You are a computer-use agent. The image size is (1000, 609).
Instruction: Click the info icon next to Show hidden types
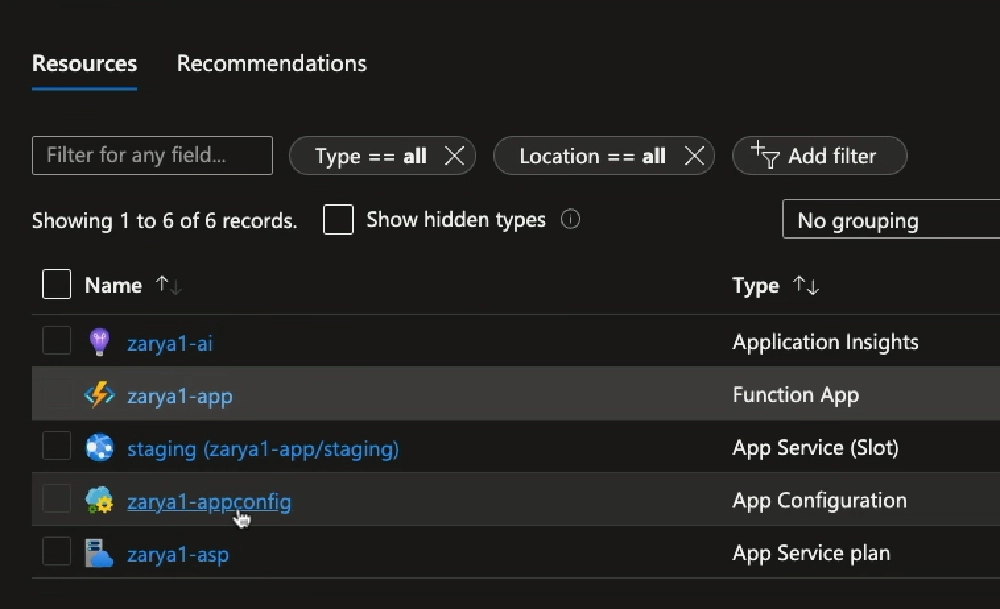570,219
